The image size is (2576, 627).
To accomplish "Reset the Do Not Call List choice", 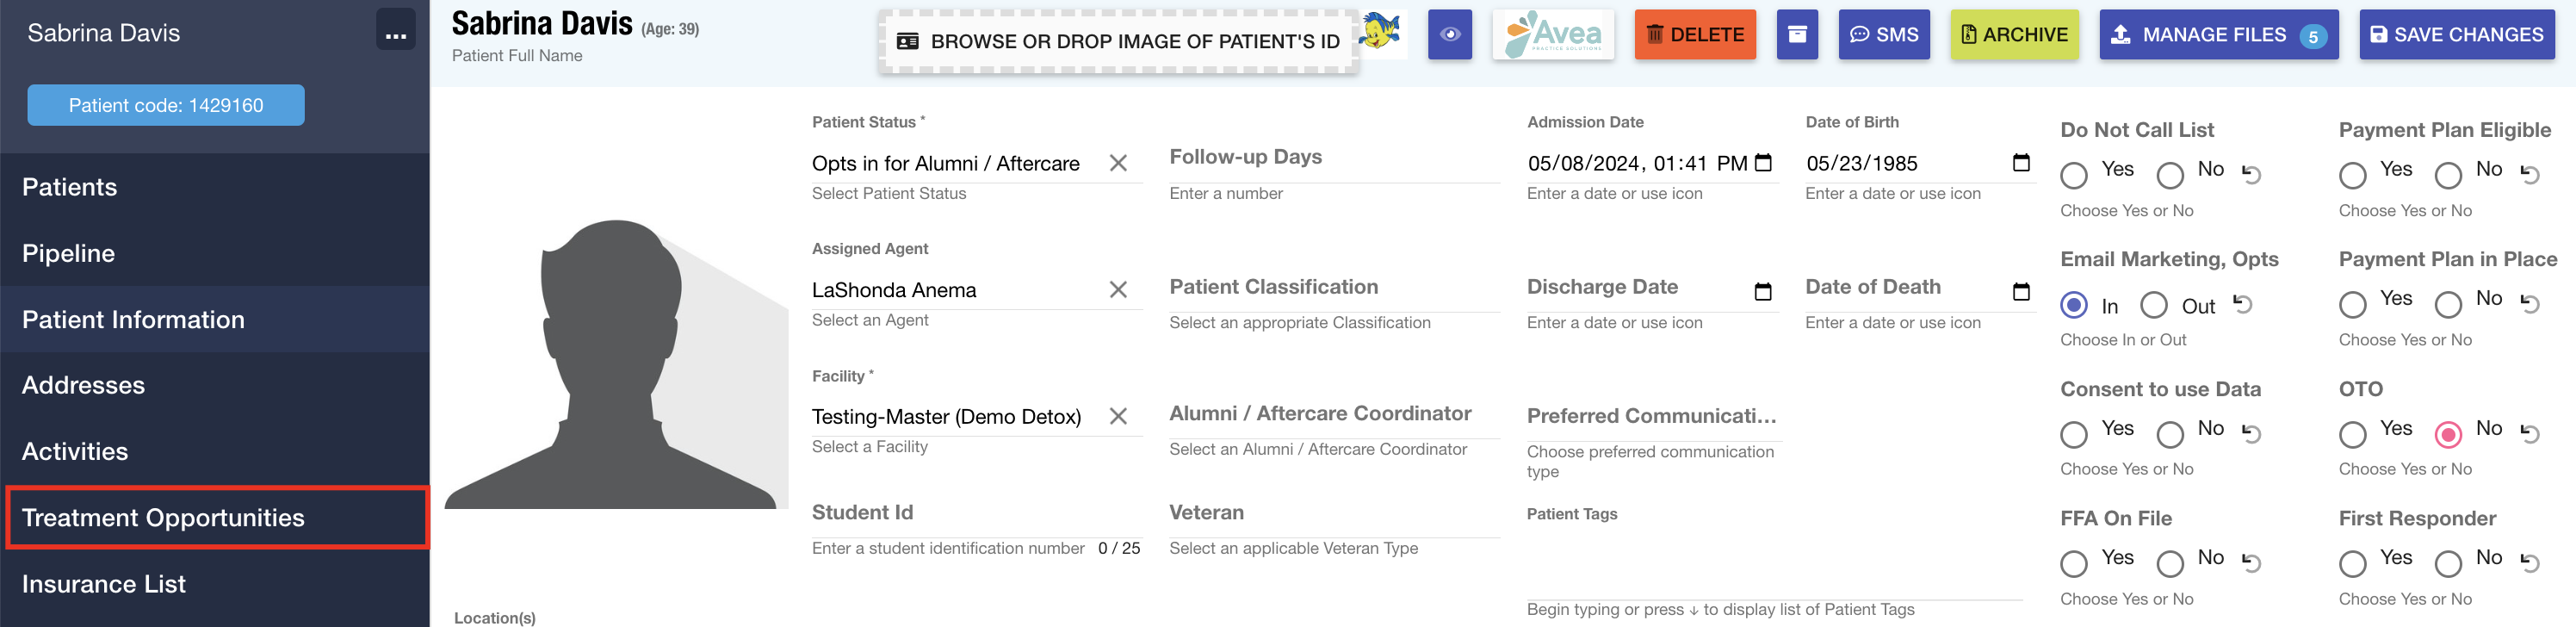I will click(2251, 174).
